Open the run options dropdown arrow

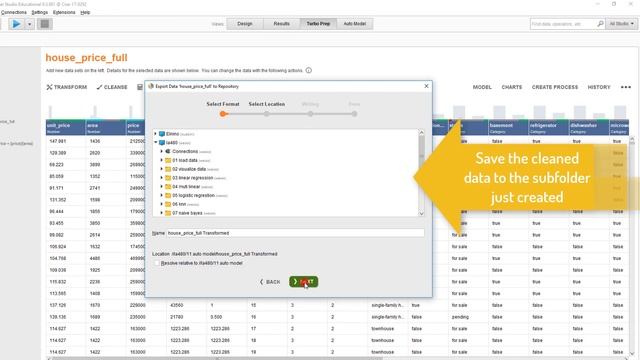point(29,24)
